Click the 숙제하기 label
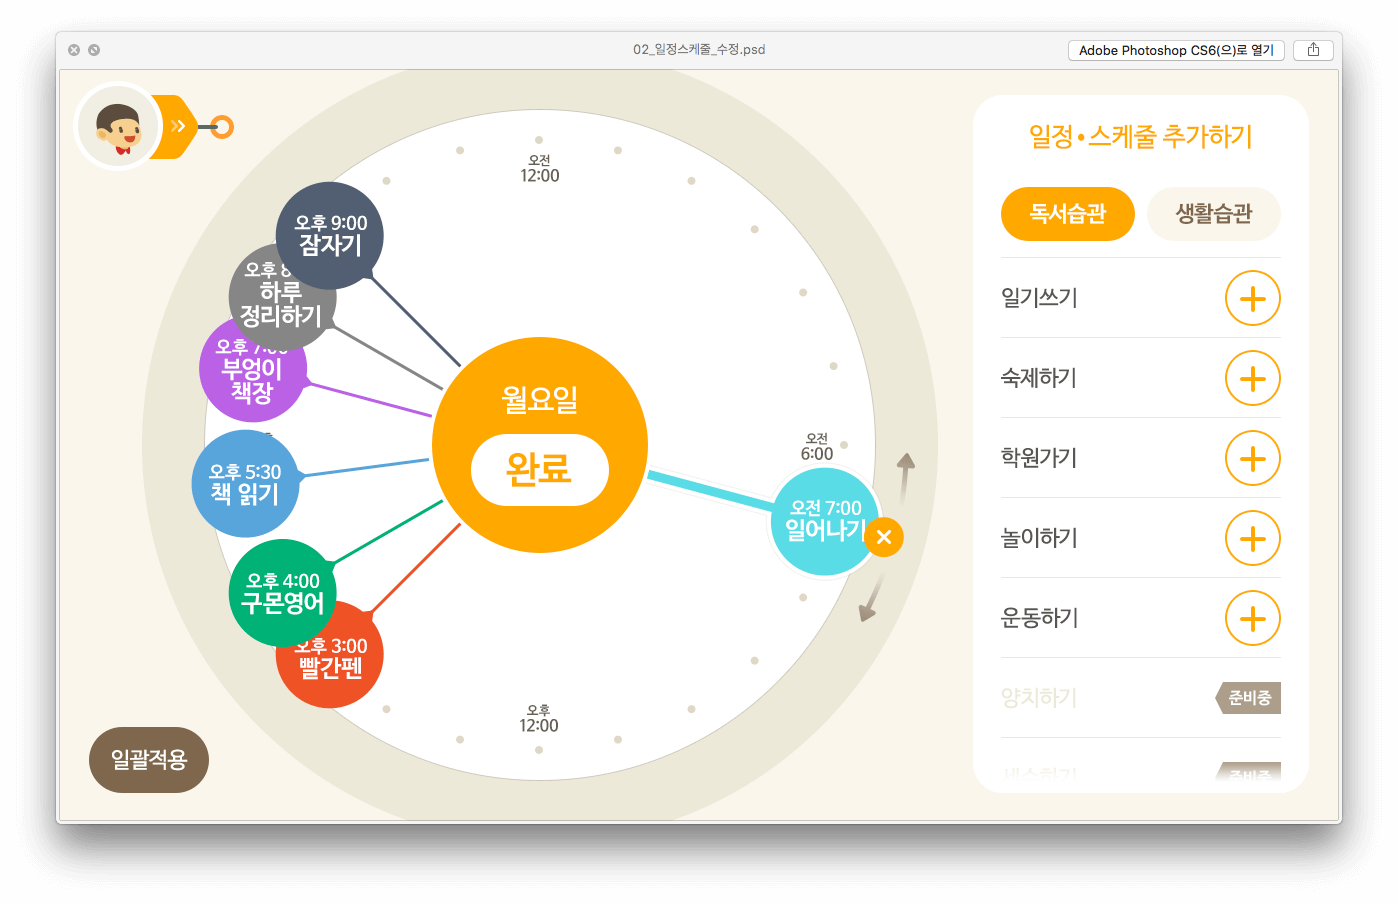The height and width of the screenshot is (904, 1398). (1039, 378)
